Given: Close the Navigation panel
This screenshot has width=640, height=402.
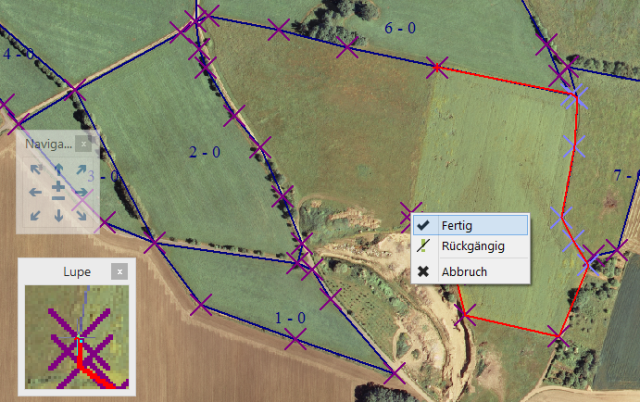Looking at the screenshot, I should click(x=84, y=144).
